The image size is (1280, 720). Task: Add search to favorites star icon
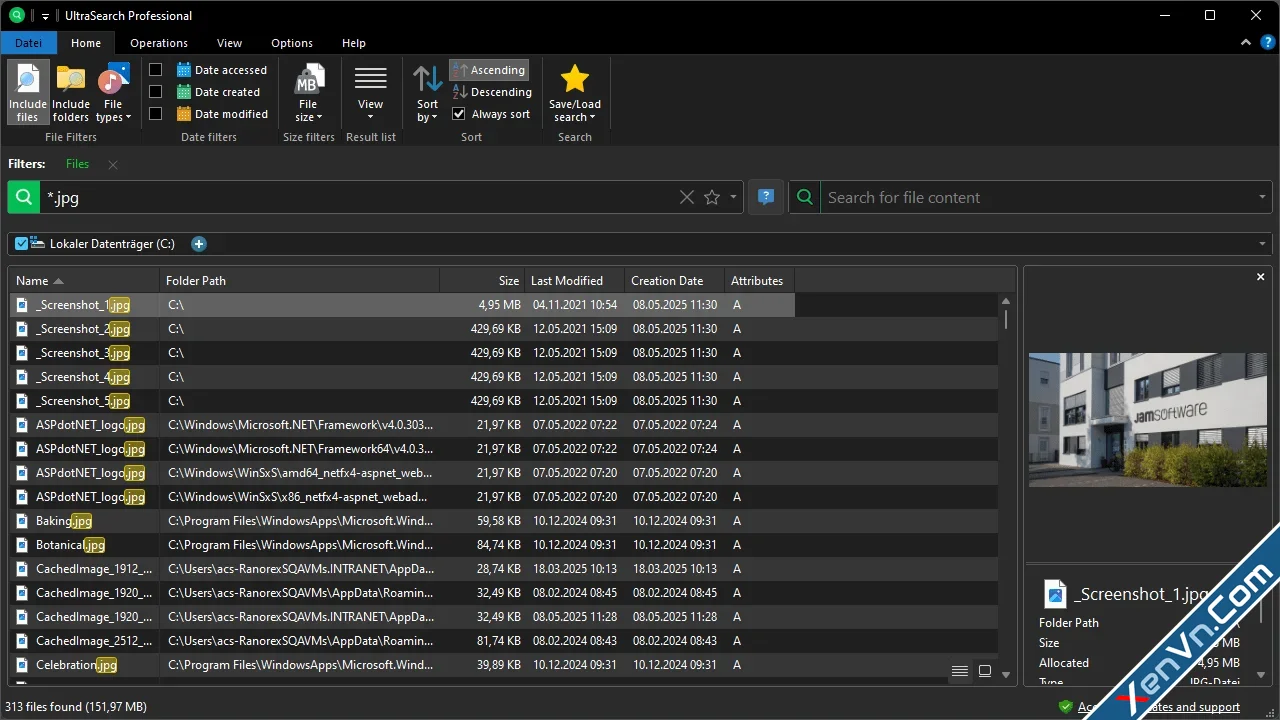tap(712, 197)
